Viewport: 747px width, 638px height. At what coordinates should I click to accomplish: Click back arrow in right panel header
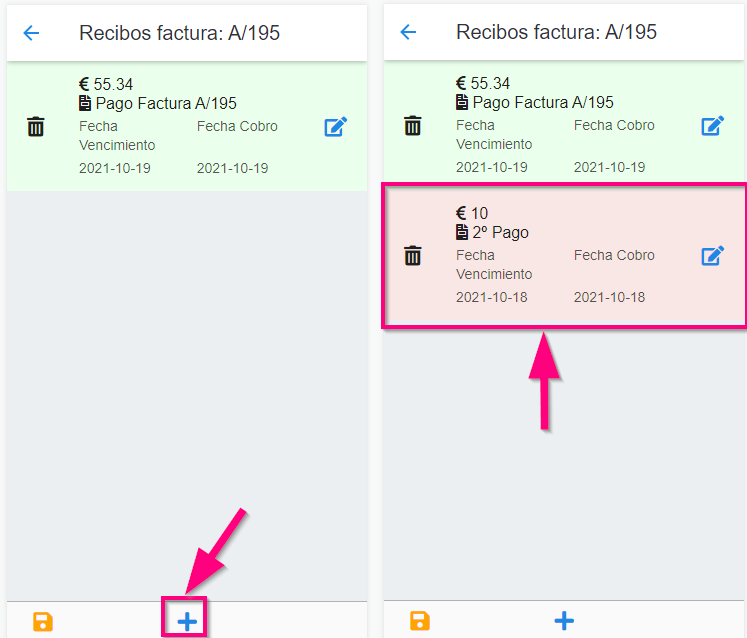coord(408,32)
